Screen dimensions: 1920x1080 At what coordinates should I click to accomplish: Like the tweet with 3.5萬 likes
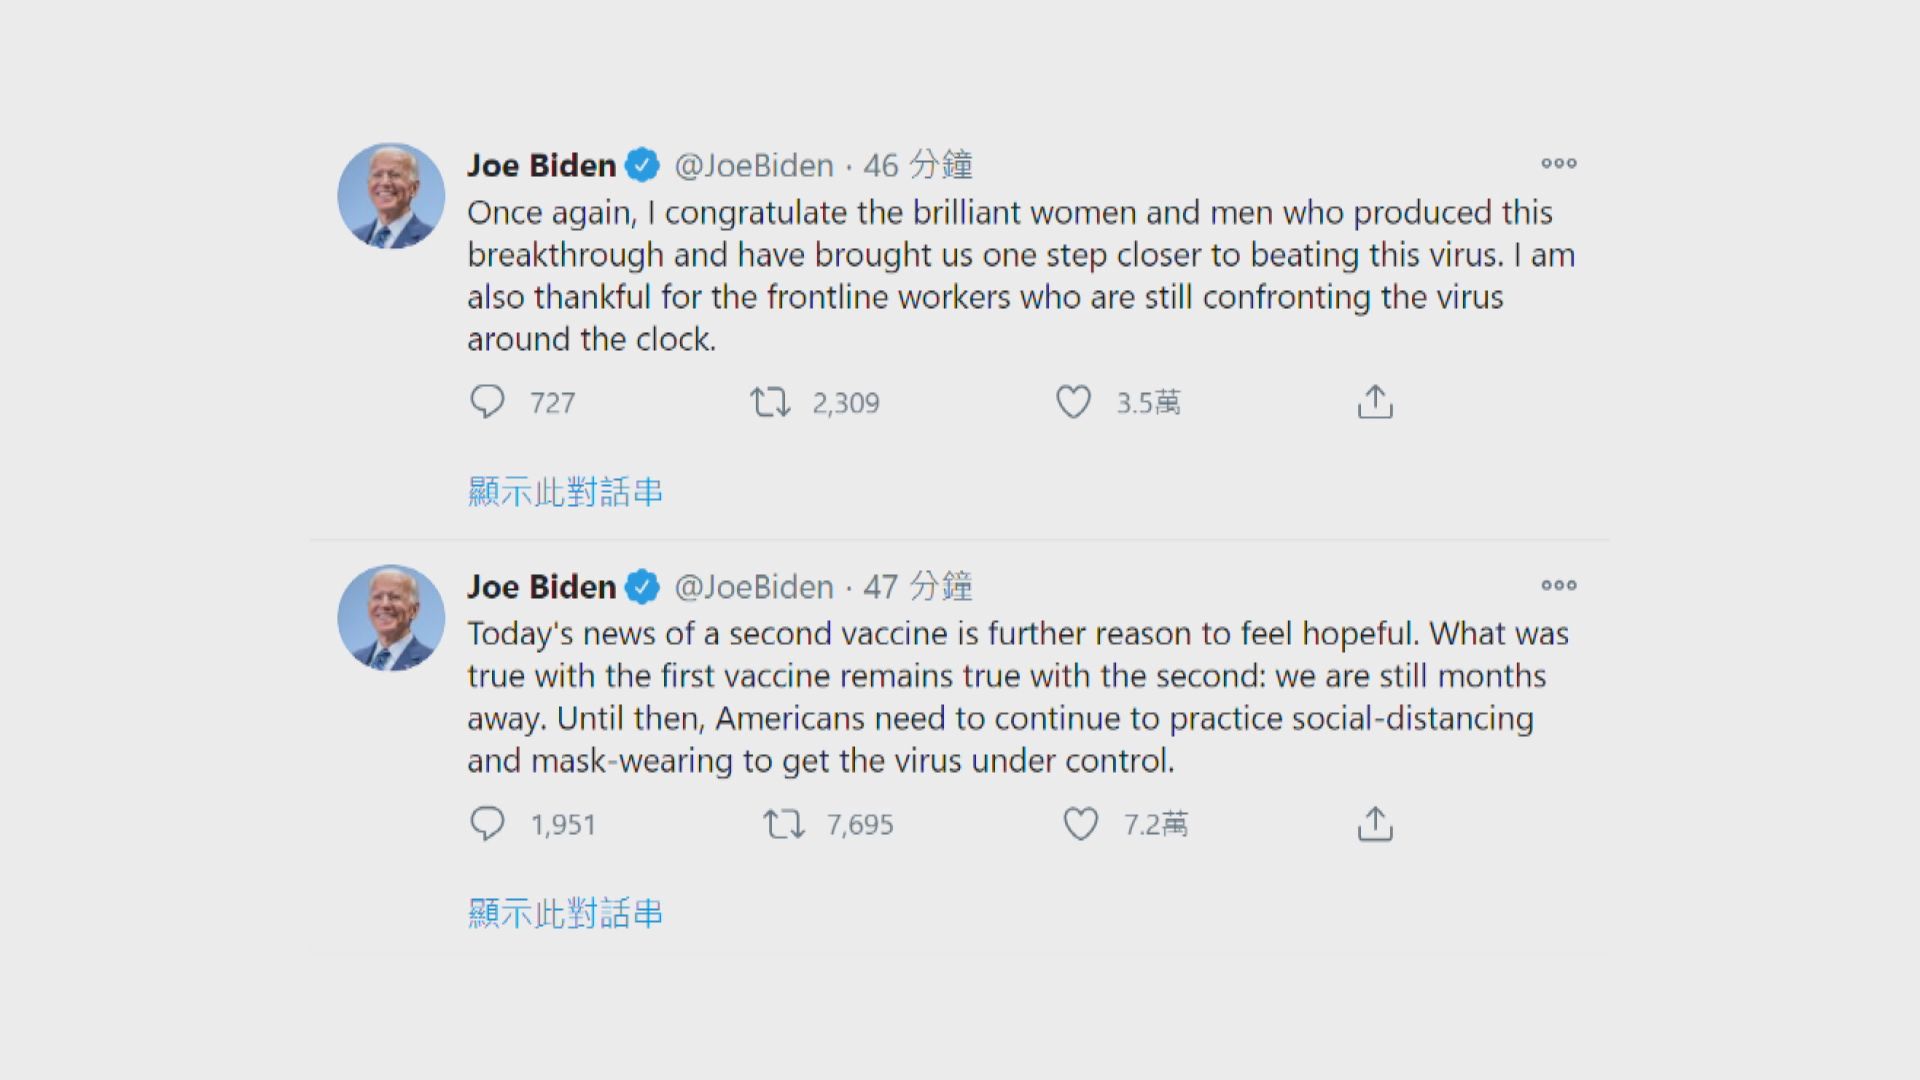tap(1074, 402)
